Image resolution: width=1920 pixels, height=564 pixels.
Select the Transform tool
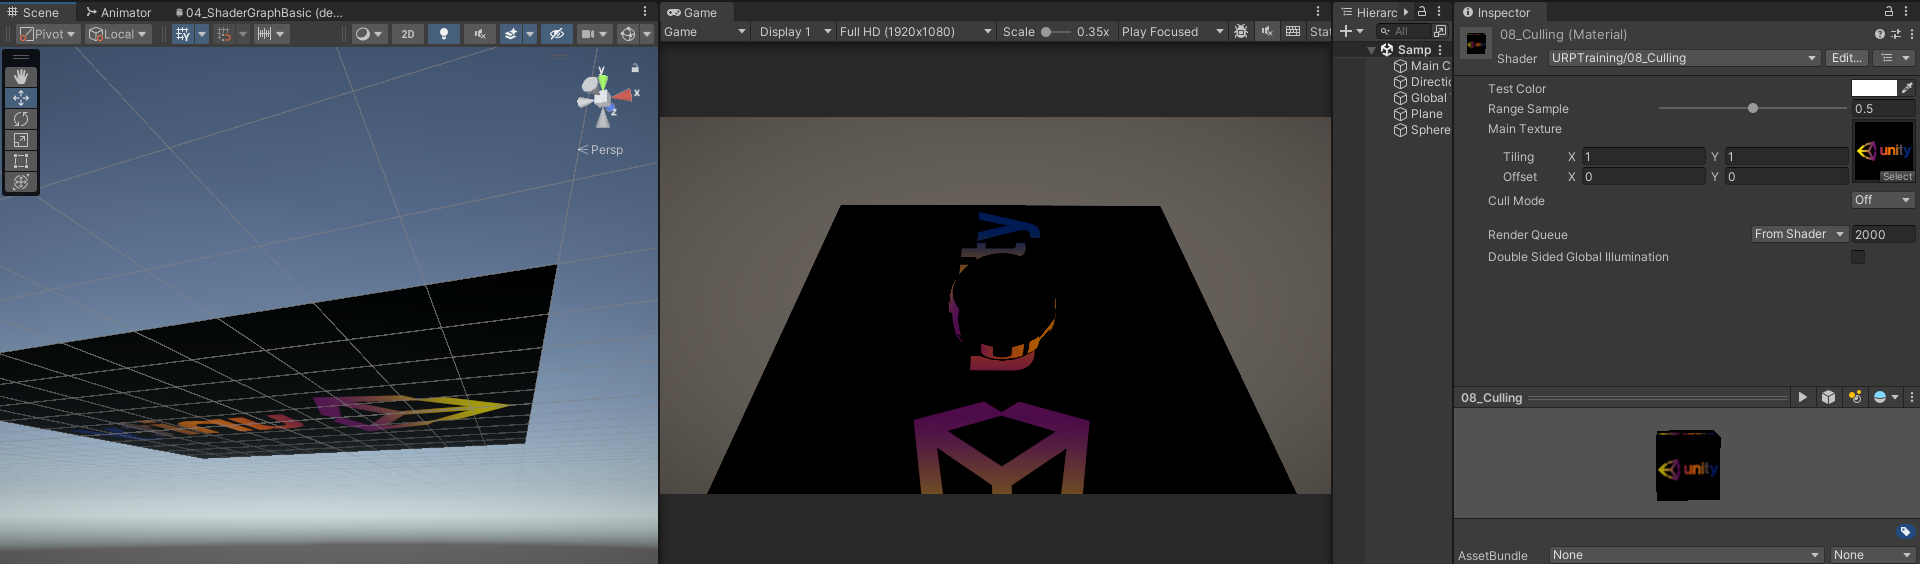21,182
